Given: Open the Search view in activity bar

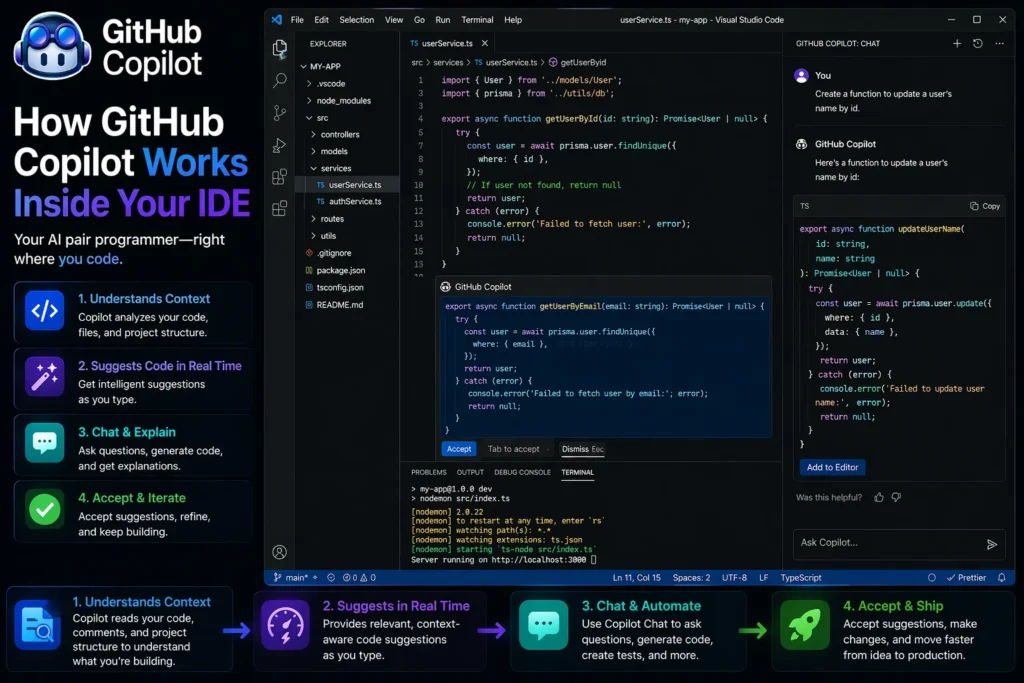Looking at the screenshot, I should click(x=280, y=80).
